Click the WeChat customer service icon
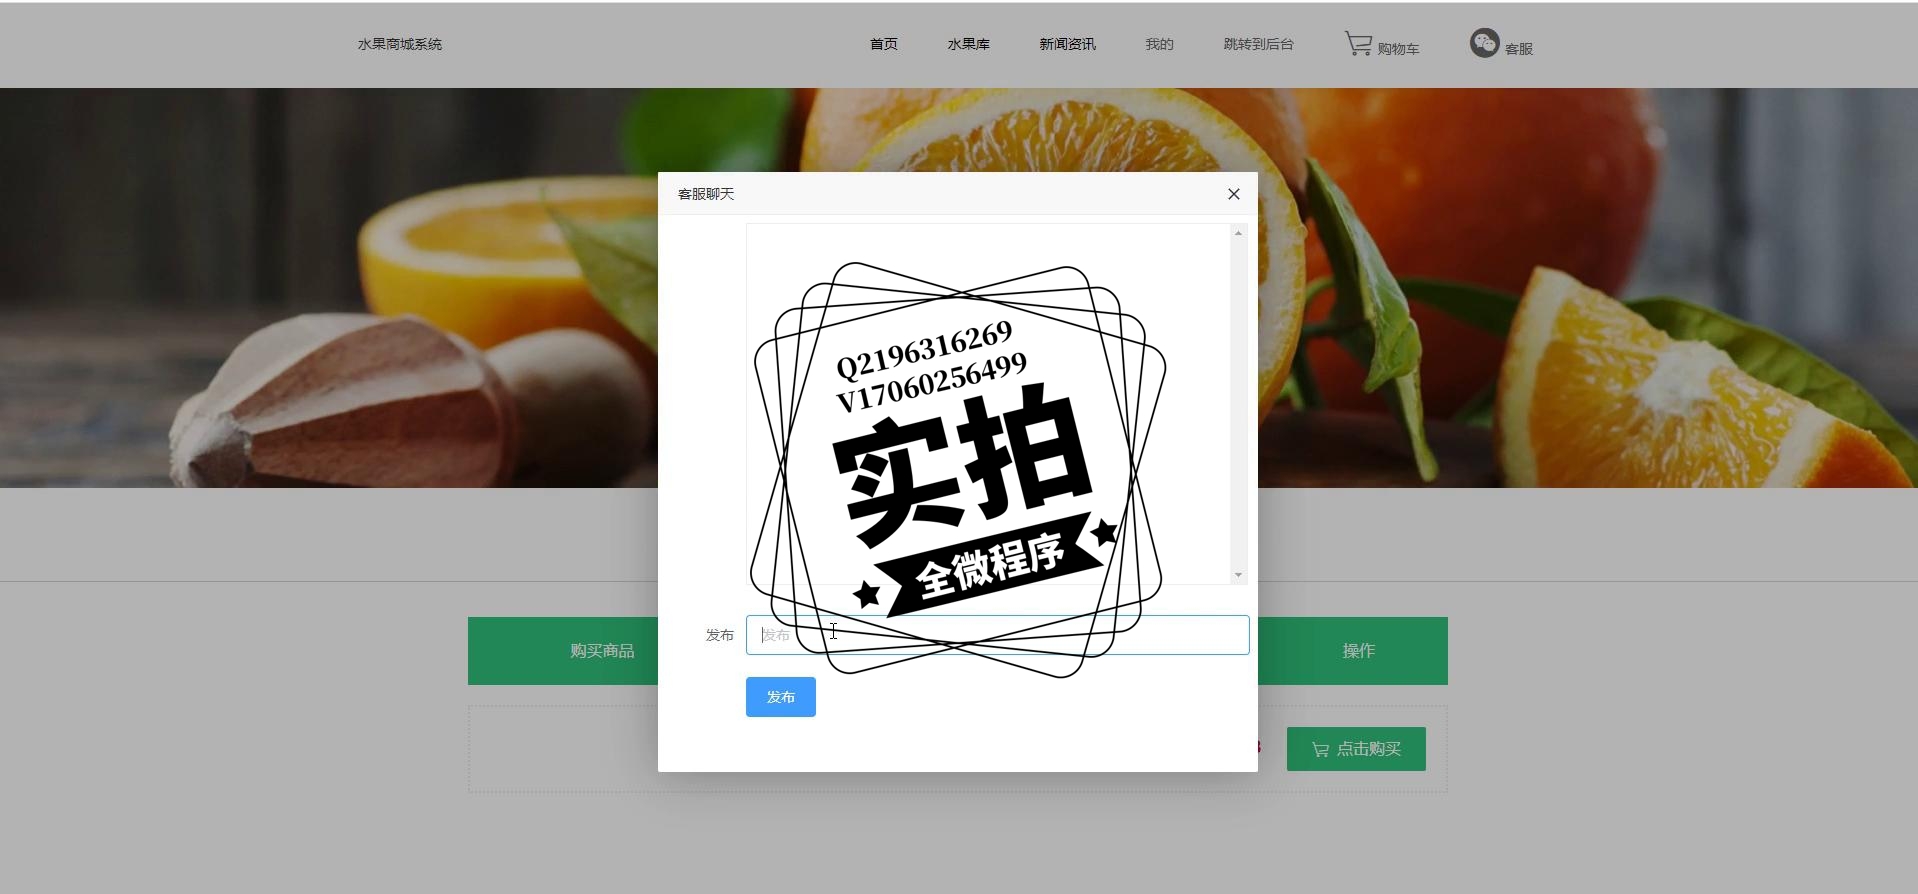 click(1484, 43)
